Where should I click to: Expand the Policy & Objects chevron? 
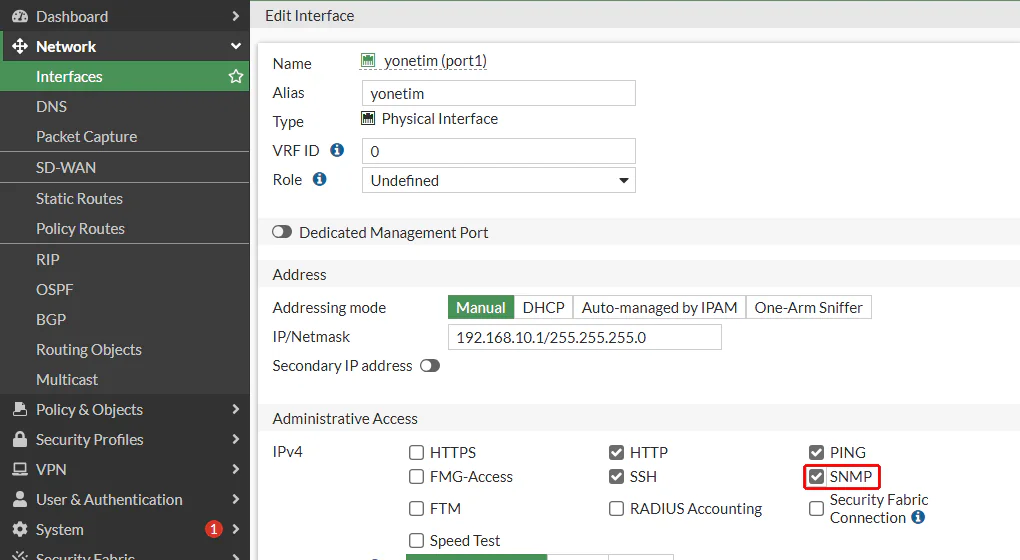[x=235, y=409]
